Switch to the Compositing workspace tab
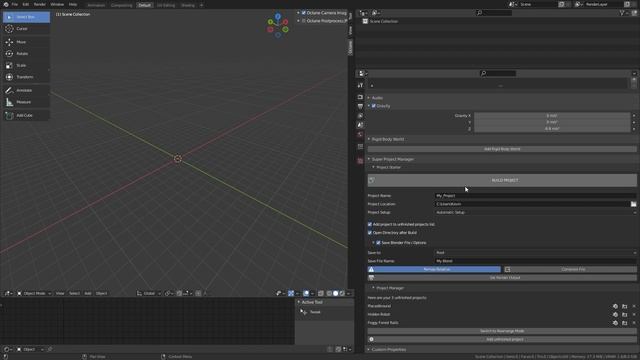 (122, 5)
